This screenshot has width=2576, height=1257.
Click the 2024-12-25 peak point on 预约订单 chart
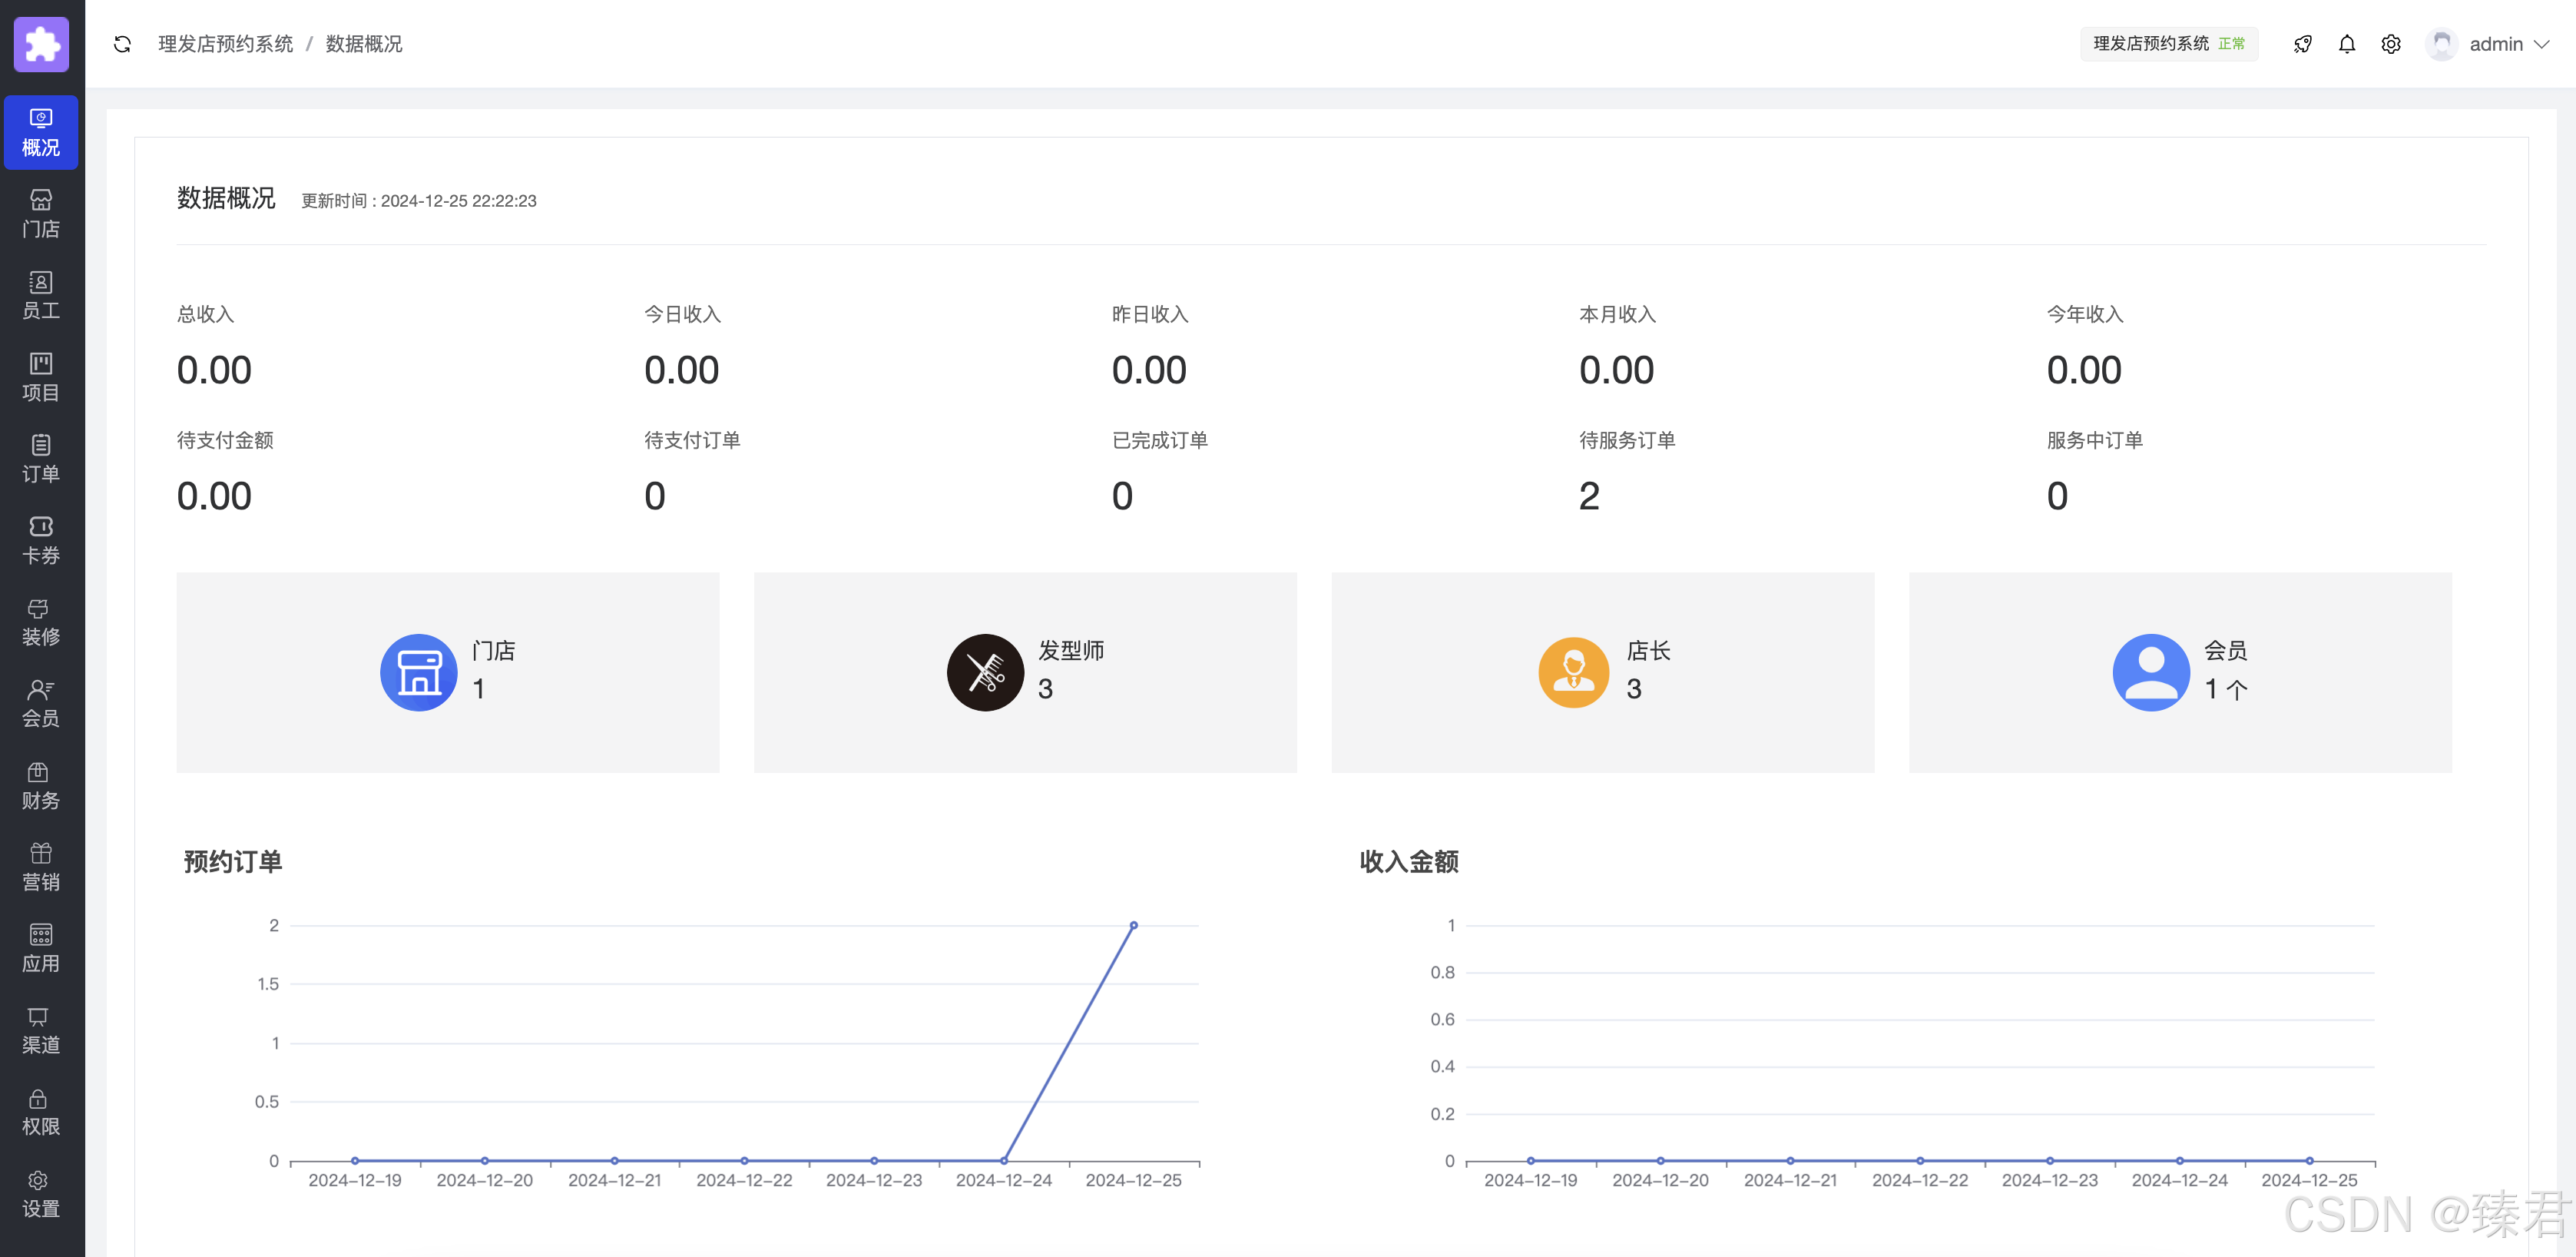[1133, 925]
